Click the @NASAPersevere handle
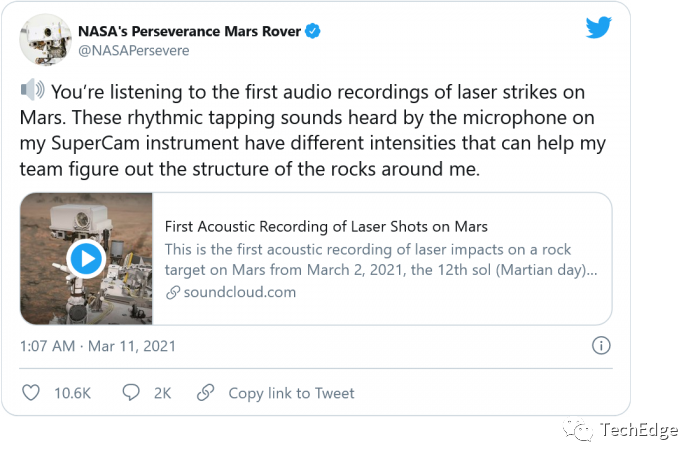The width and height of the screenshot is (700, 462). point(133,51)
